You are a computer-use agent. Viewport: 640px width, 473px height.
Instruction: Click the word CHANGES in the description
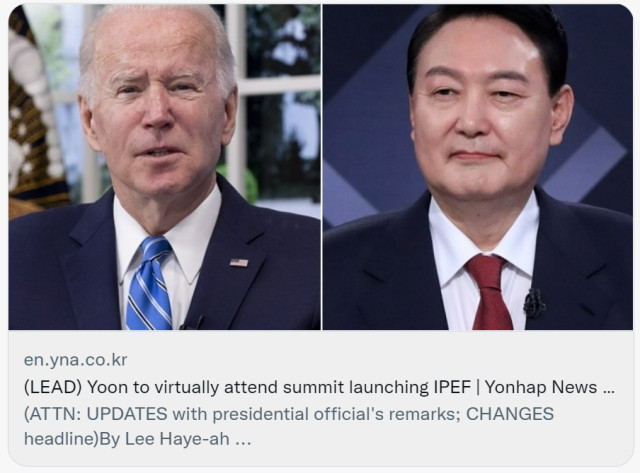pyautogui.click(x=510, y=414)
